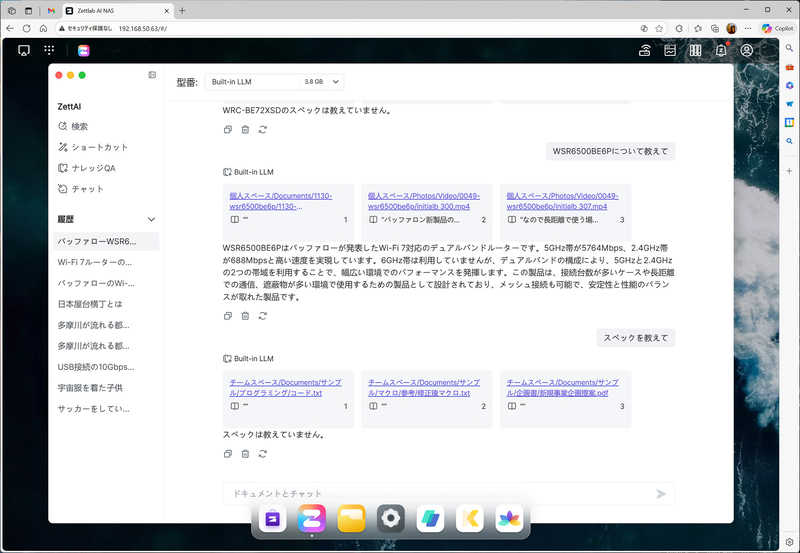Launch the teal parallelogram dock app

(430, 518)
